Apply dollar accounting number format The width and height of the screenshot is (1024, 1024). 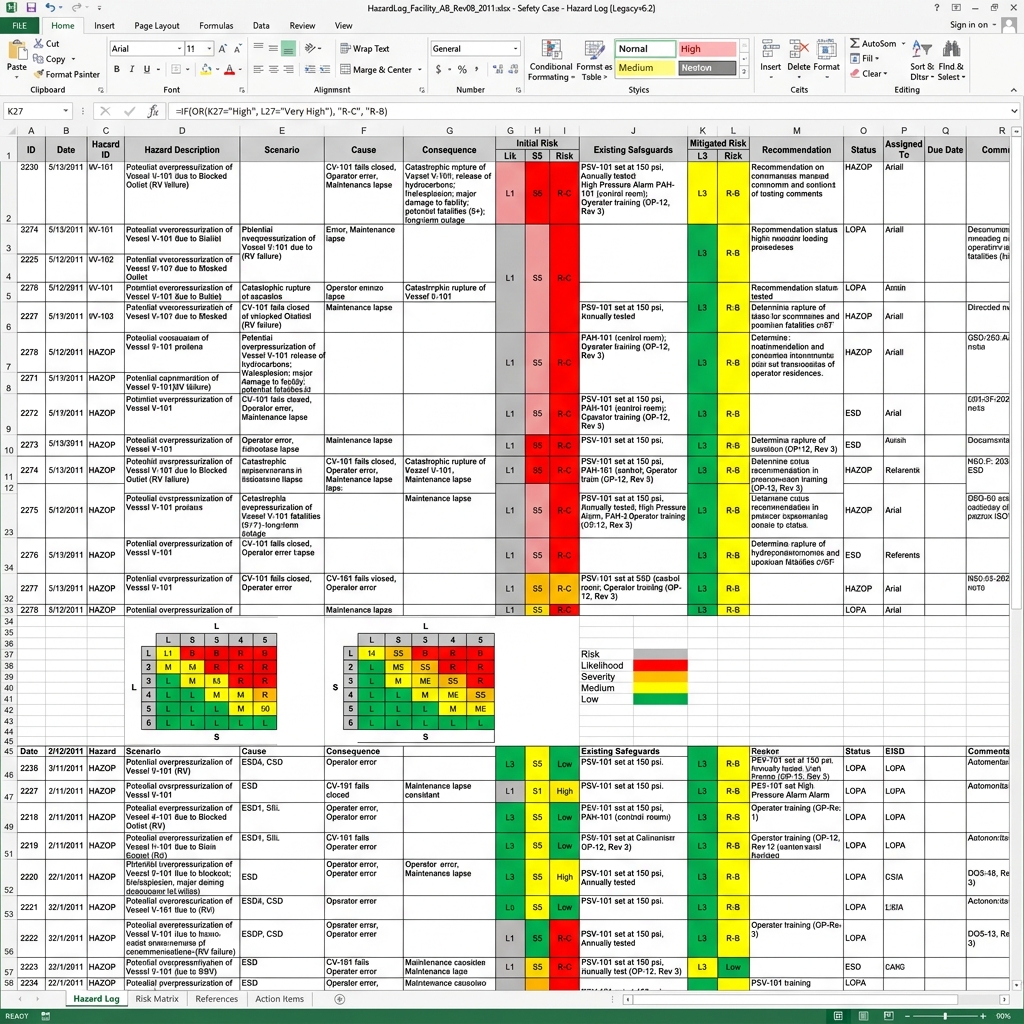click(438, 69)
